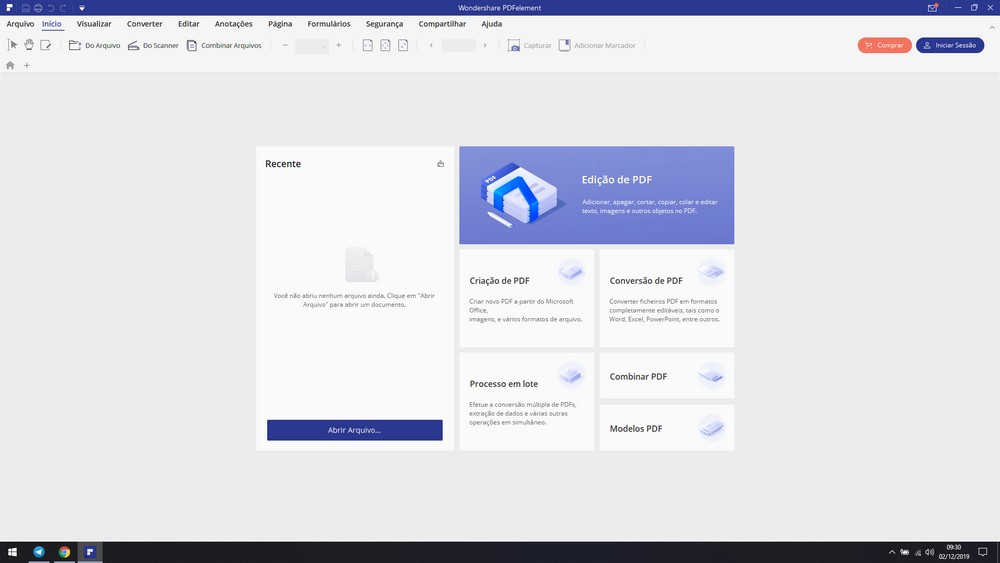Open the Windows notification center
Screen dimensions: 1000x563
pos(983,552)
